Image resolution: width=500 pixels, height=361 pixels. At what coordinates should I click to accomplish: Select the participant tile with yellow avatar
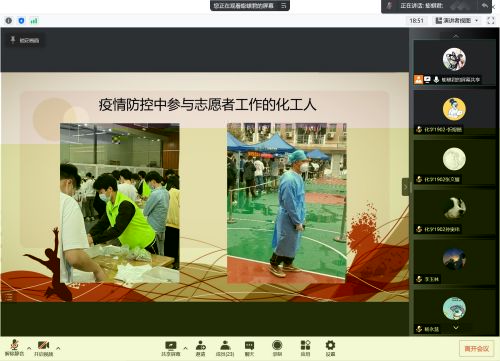(454, 112)
